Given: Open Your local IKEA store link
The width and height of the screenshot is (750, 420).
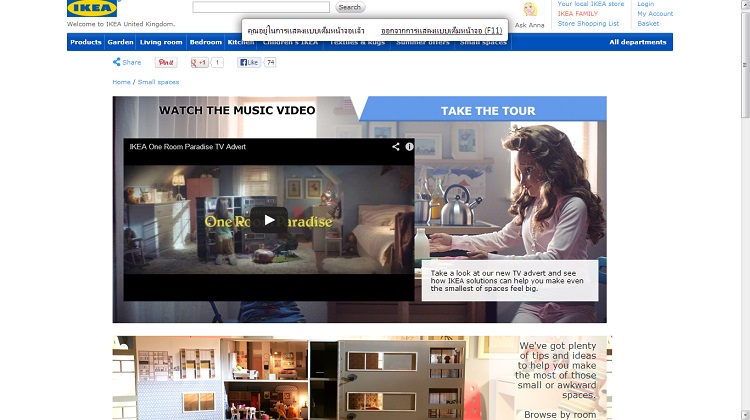Looking at the screenshot, I should click(591, 4).
